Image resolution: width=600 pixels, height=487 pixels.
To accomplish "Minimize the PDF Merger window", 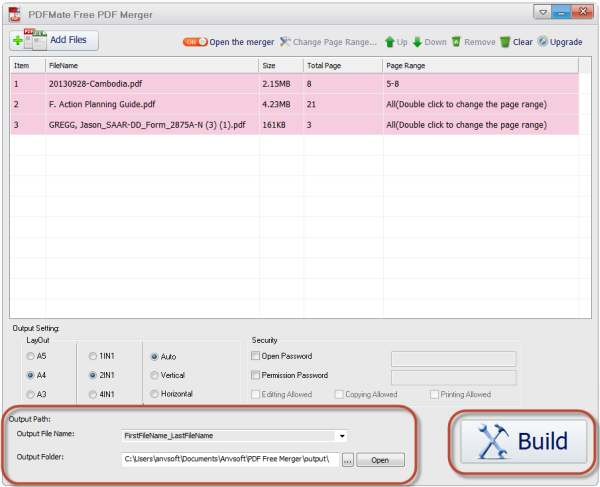I will [561, 12].
